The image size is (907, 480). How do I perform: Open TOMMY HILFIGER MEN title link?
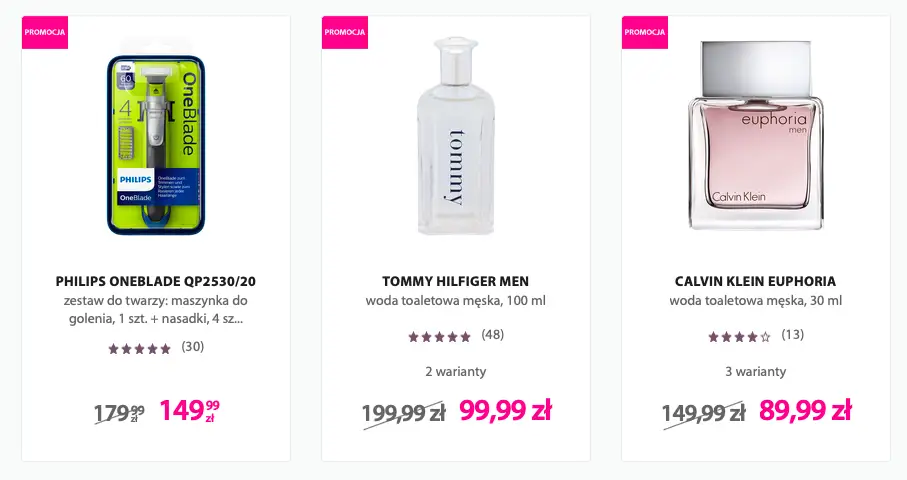(455, 281)
